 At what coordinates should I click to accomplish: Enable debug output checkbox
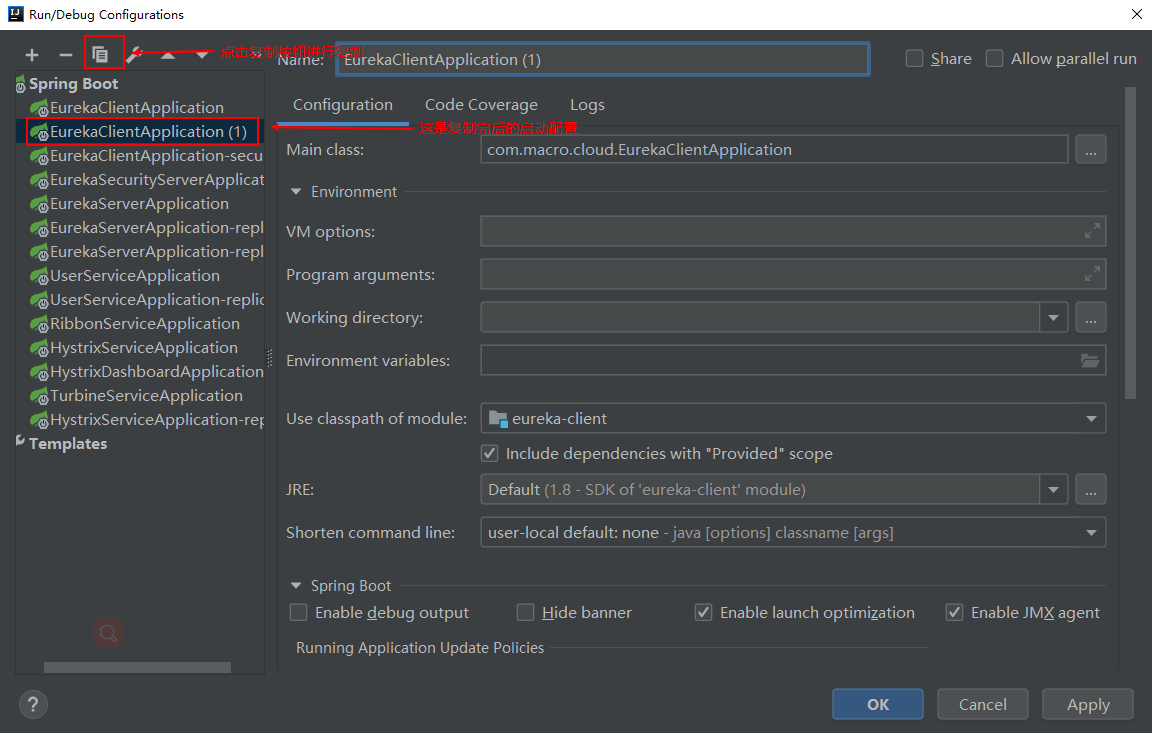(298, 613)
